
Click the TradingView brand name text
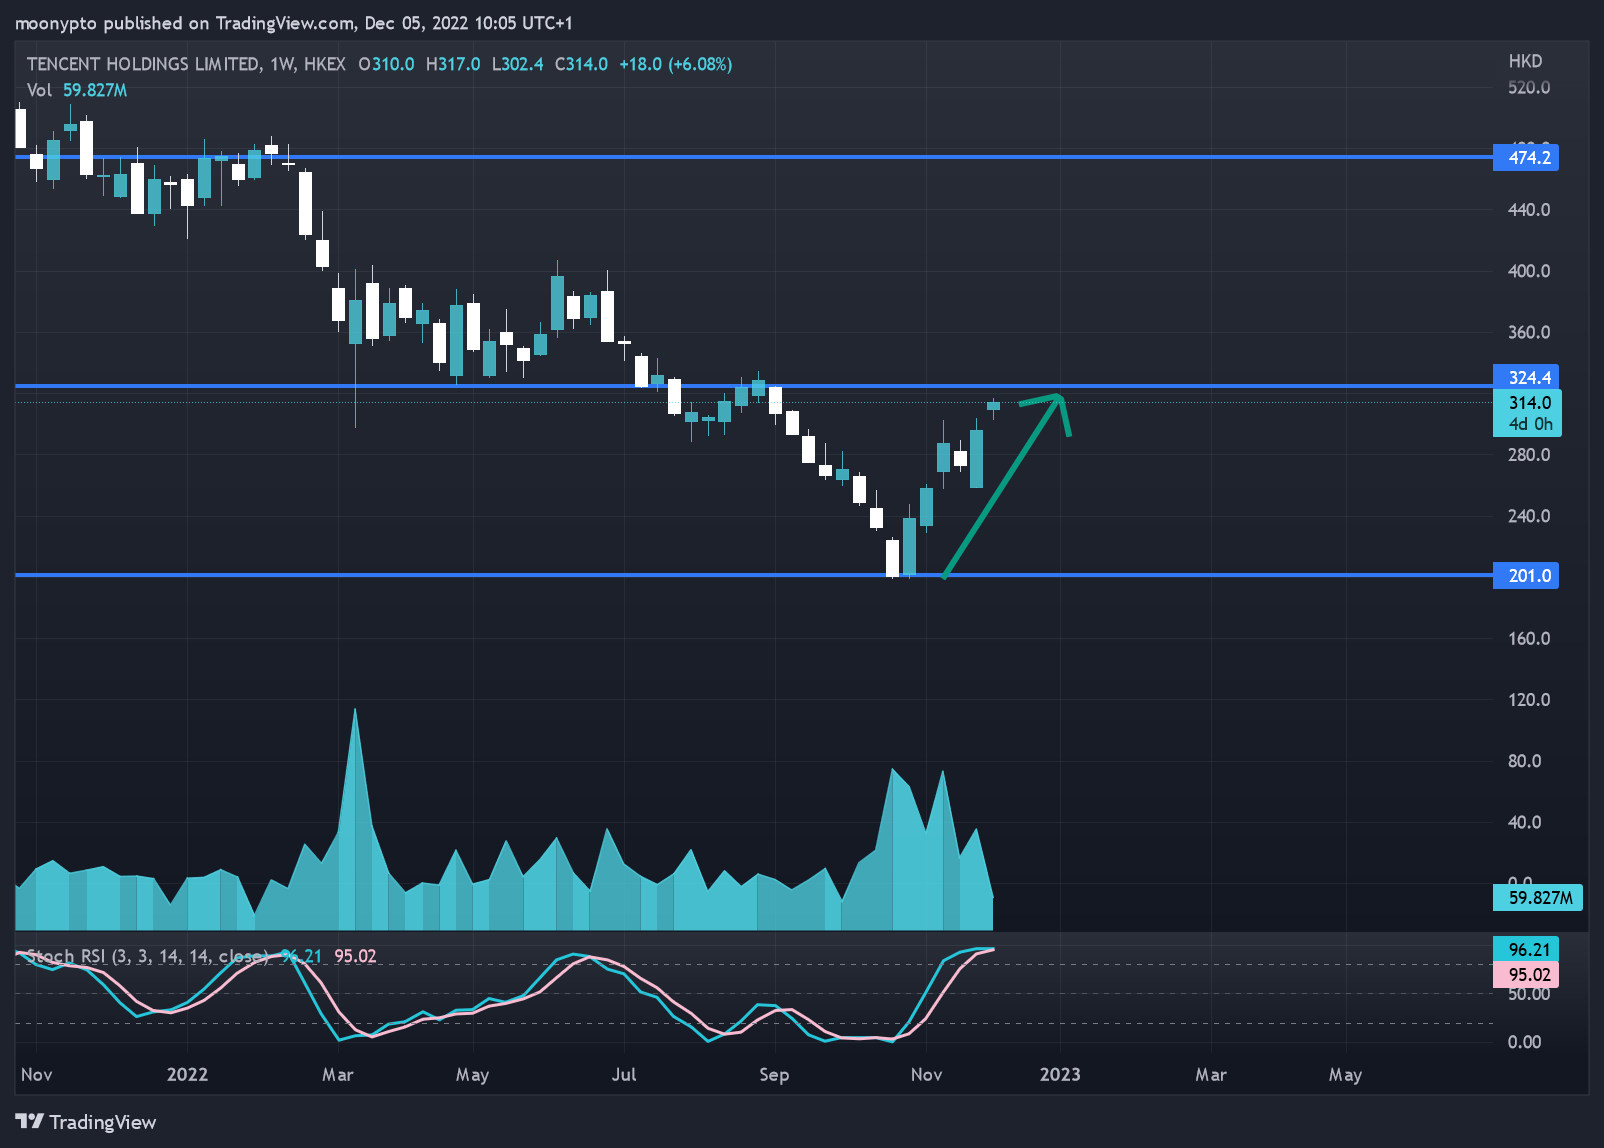[103, 1122]
